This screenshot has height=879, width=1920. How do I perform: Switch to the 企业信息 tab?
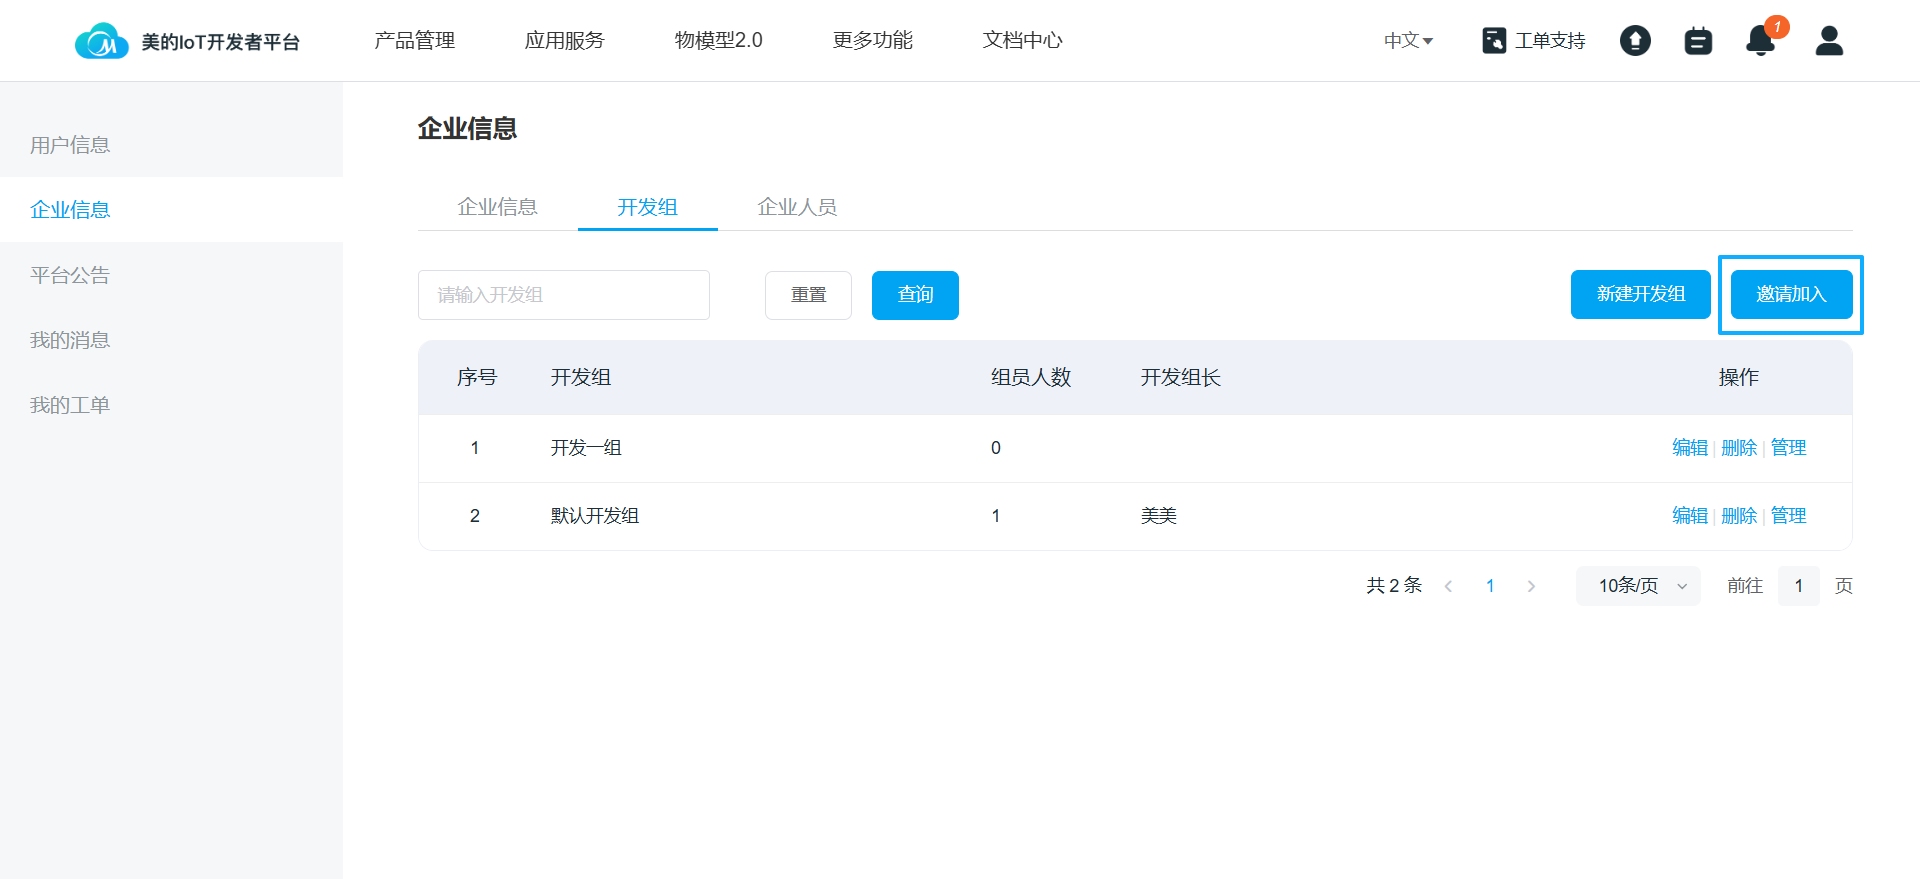[497, 207]
